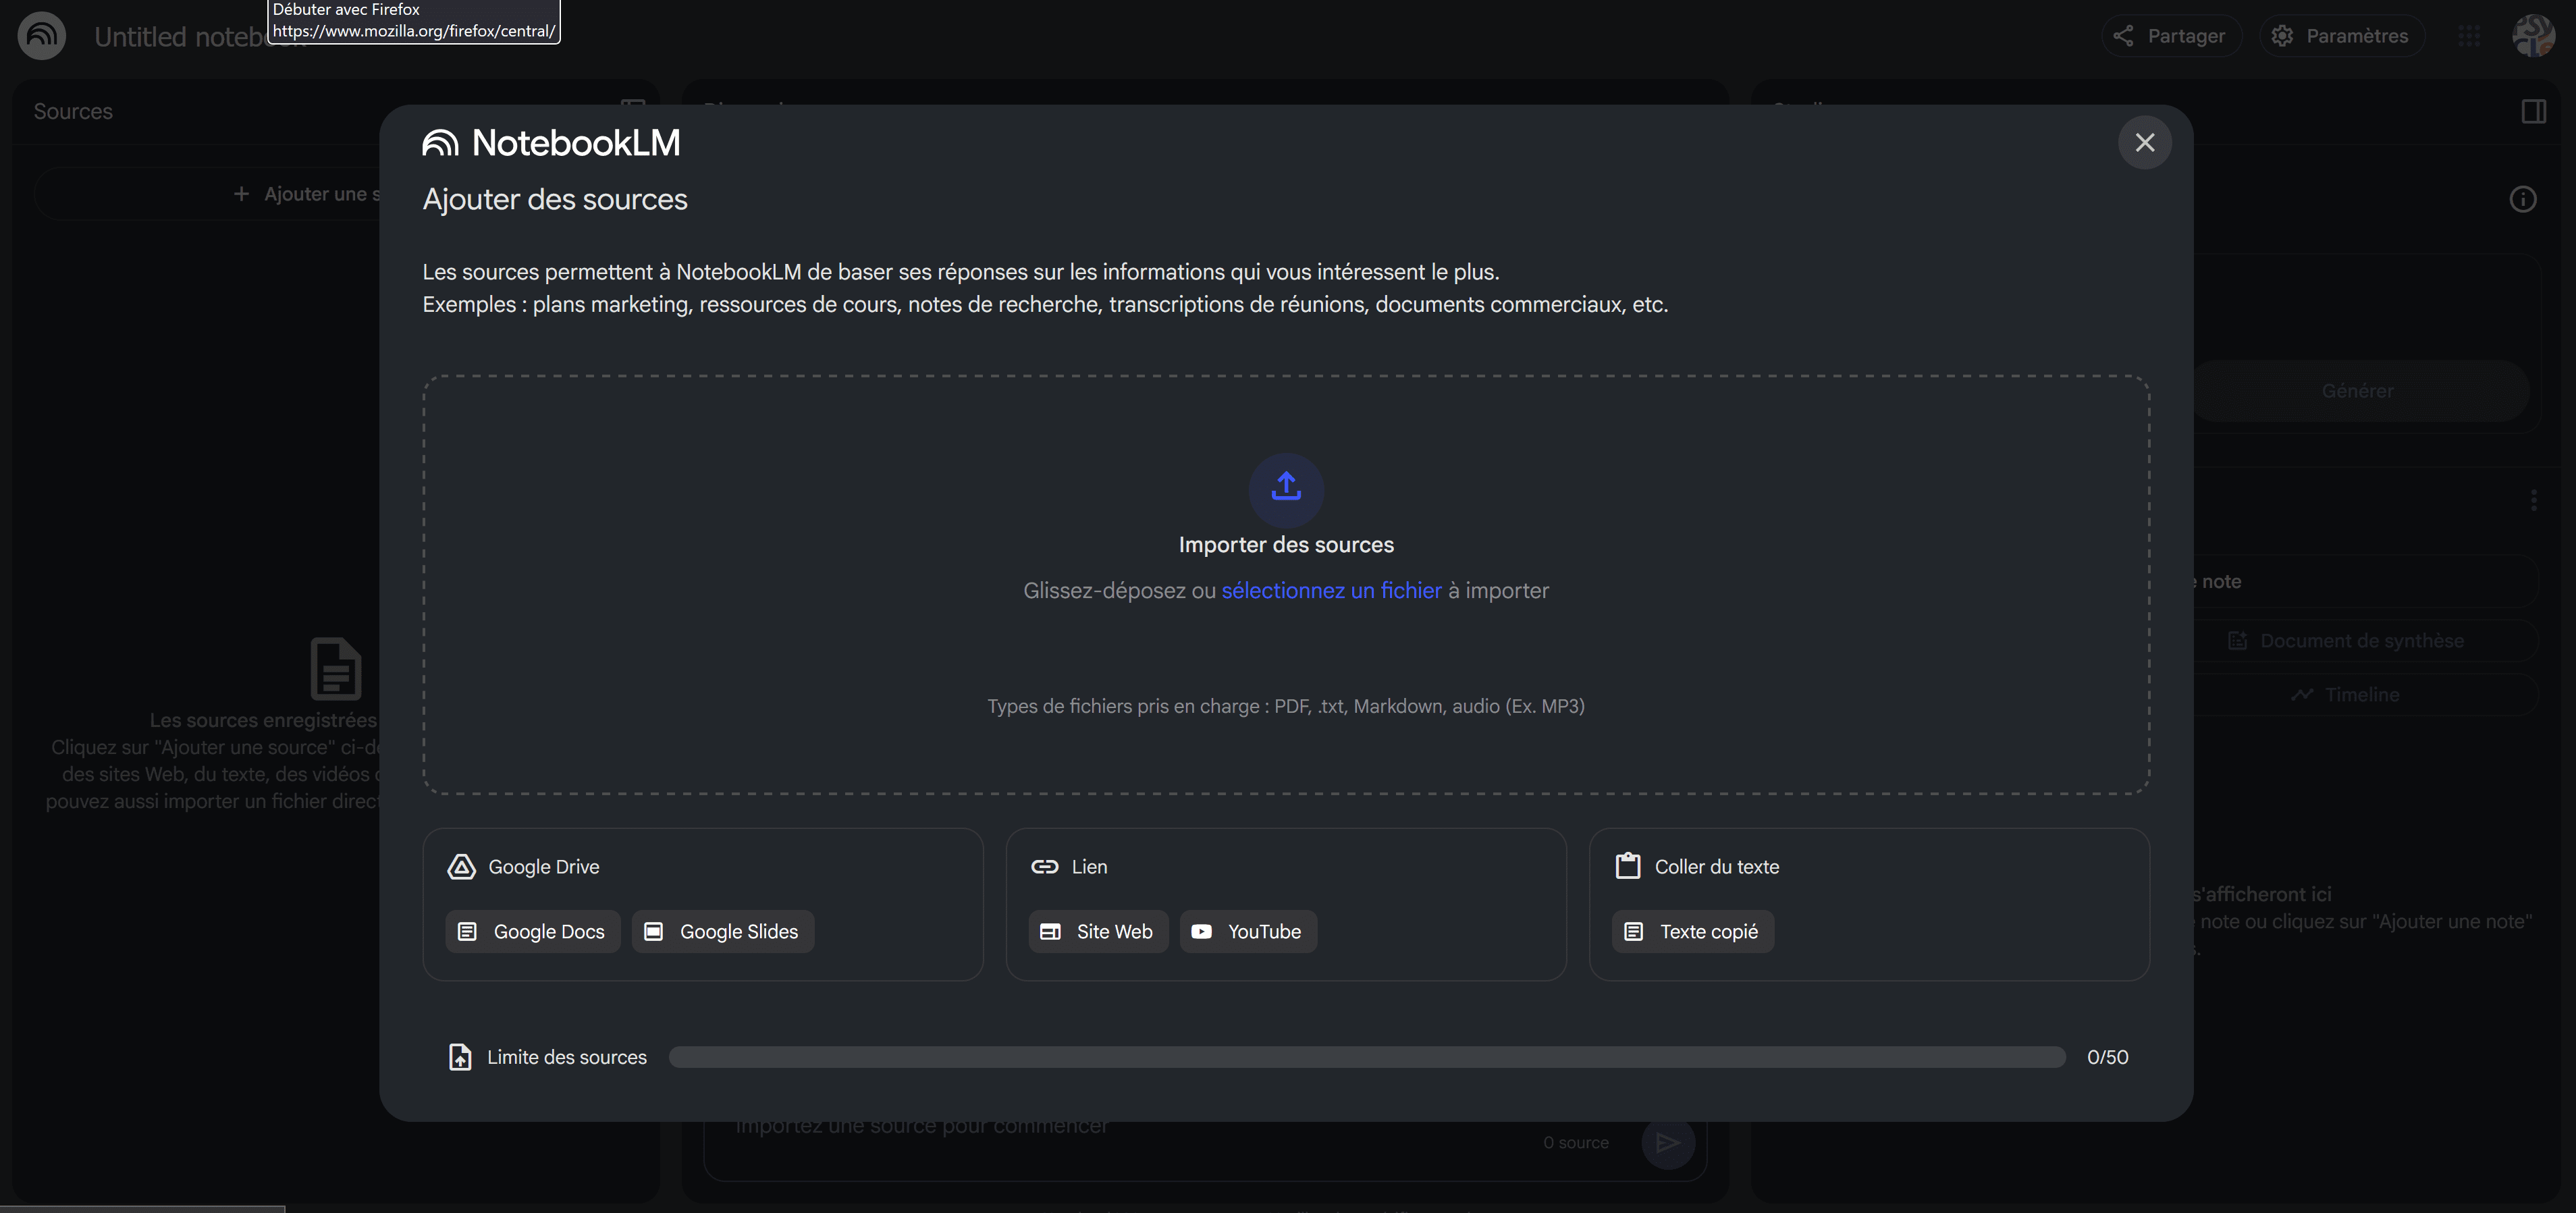Add a YouTube video source
This screenshot has width=2576, height=1213.
point(1248,932)
